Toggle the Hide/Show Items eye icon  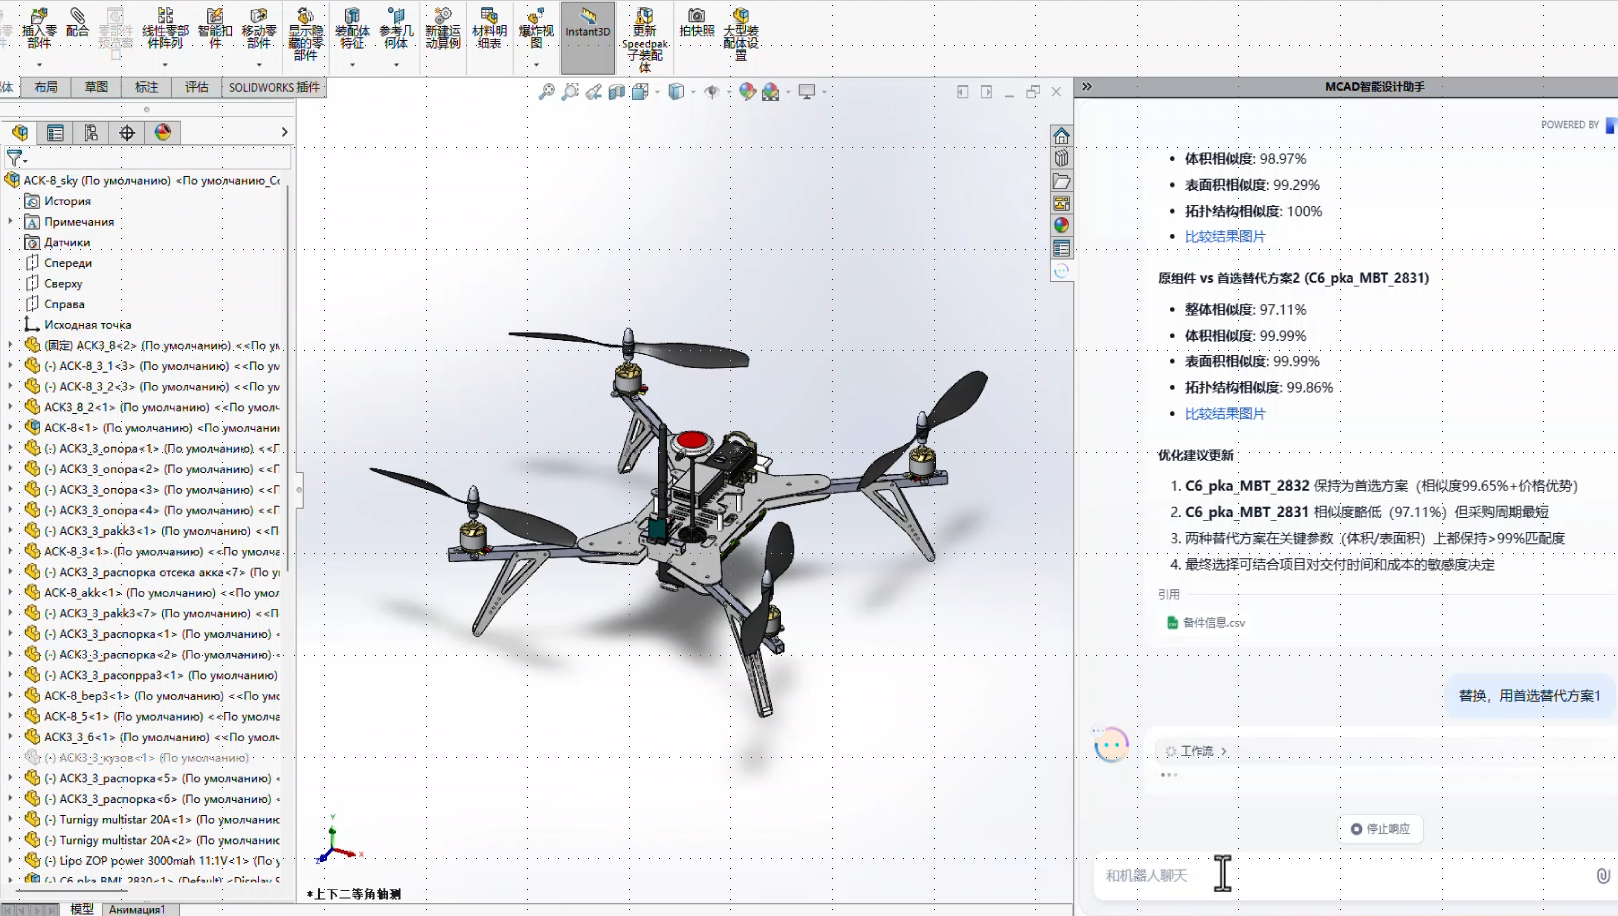click(x=712, y=92)
